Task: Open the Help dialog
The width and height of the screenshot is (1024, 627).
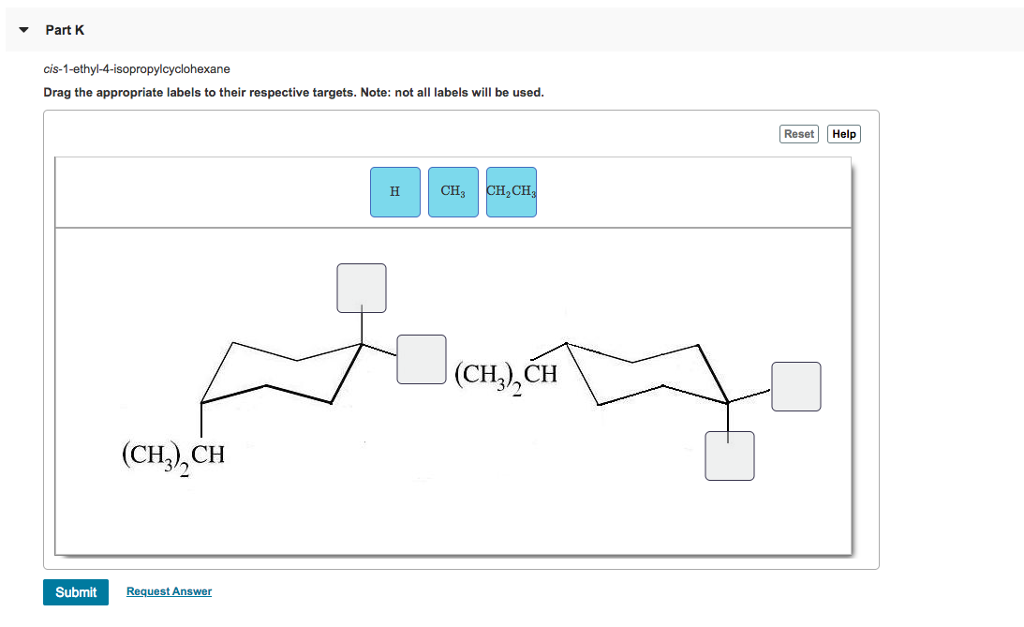Action: [x=843, y=133]
